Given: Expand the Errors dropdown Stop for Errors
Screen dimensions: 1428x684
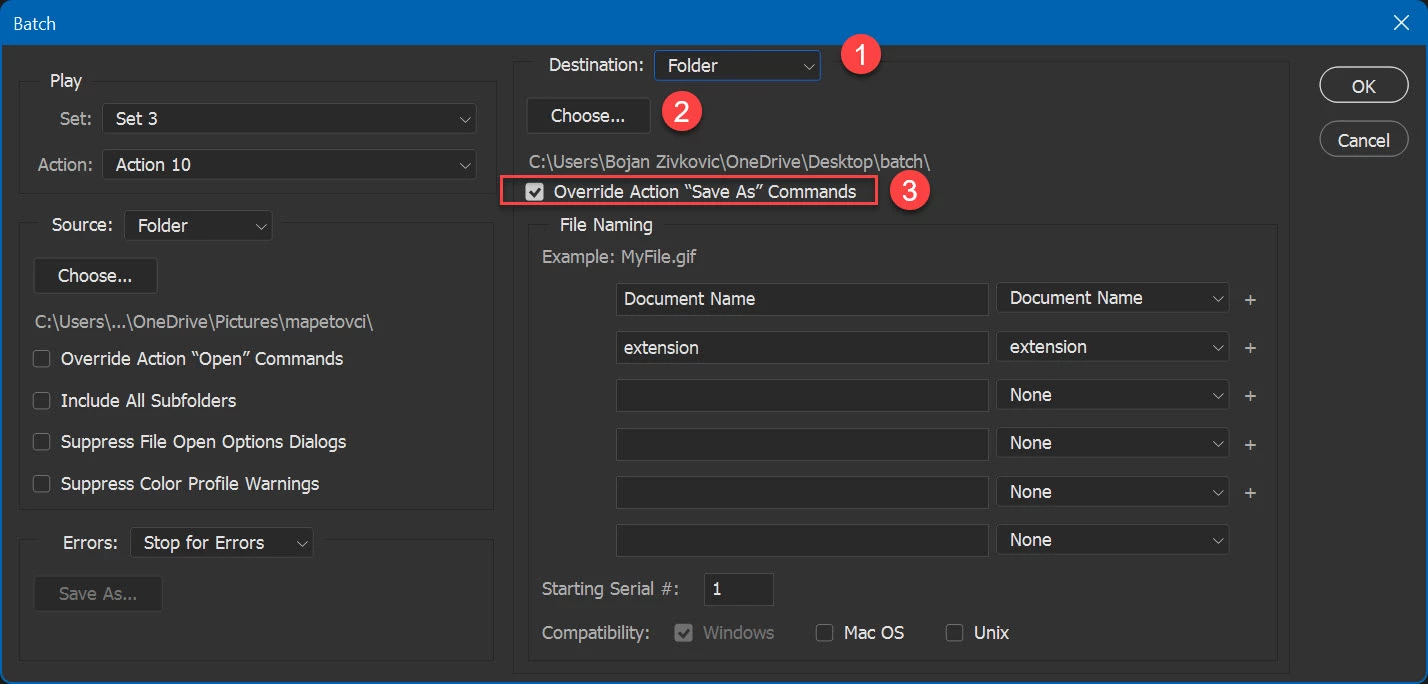Looking at the screenshot, I should [221, 543].
